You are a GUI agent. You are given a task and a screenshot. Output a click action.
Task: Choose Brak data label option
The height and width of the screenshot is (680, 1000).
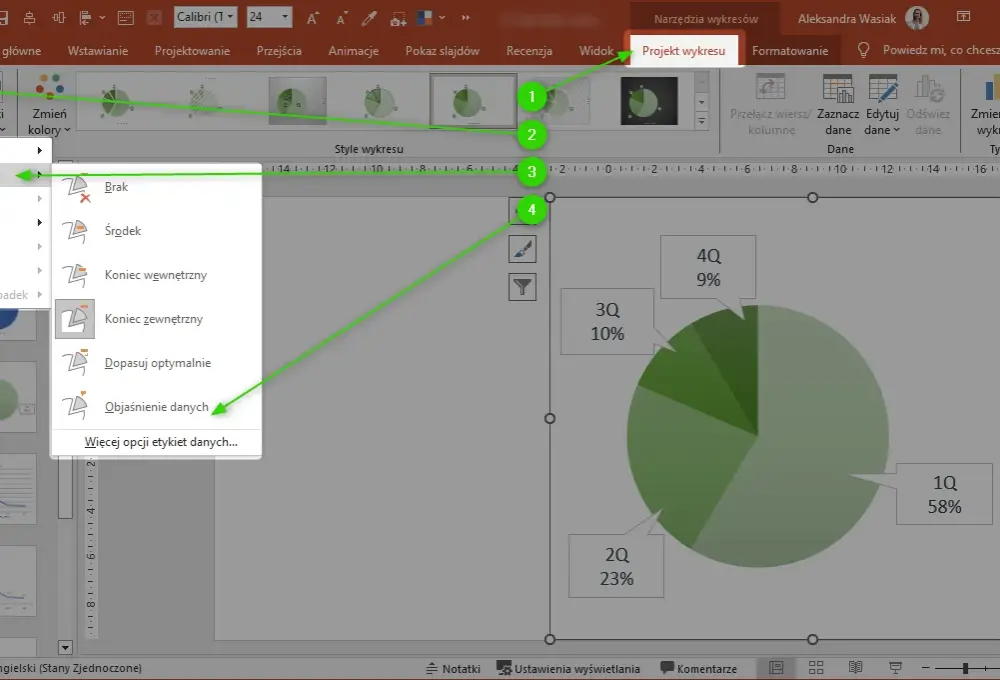(156, 187)
